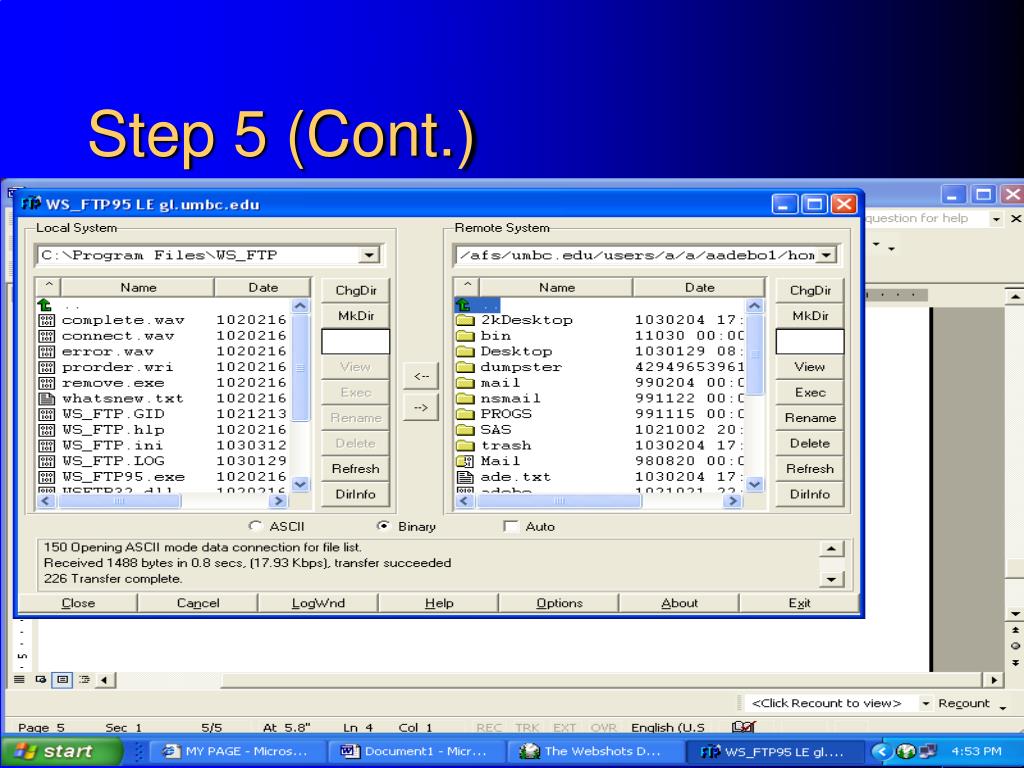
Task: Select Binary transfer mode
Action: click(383, 526)
